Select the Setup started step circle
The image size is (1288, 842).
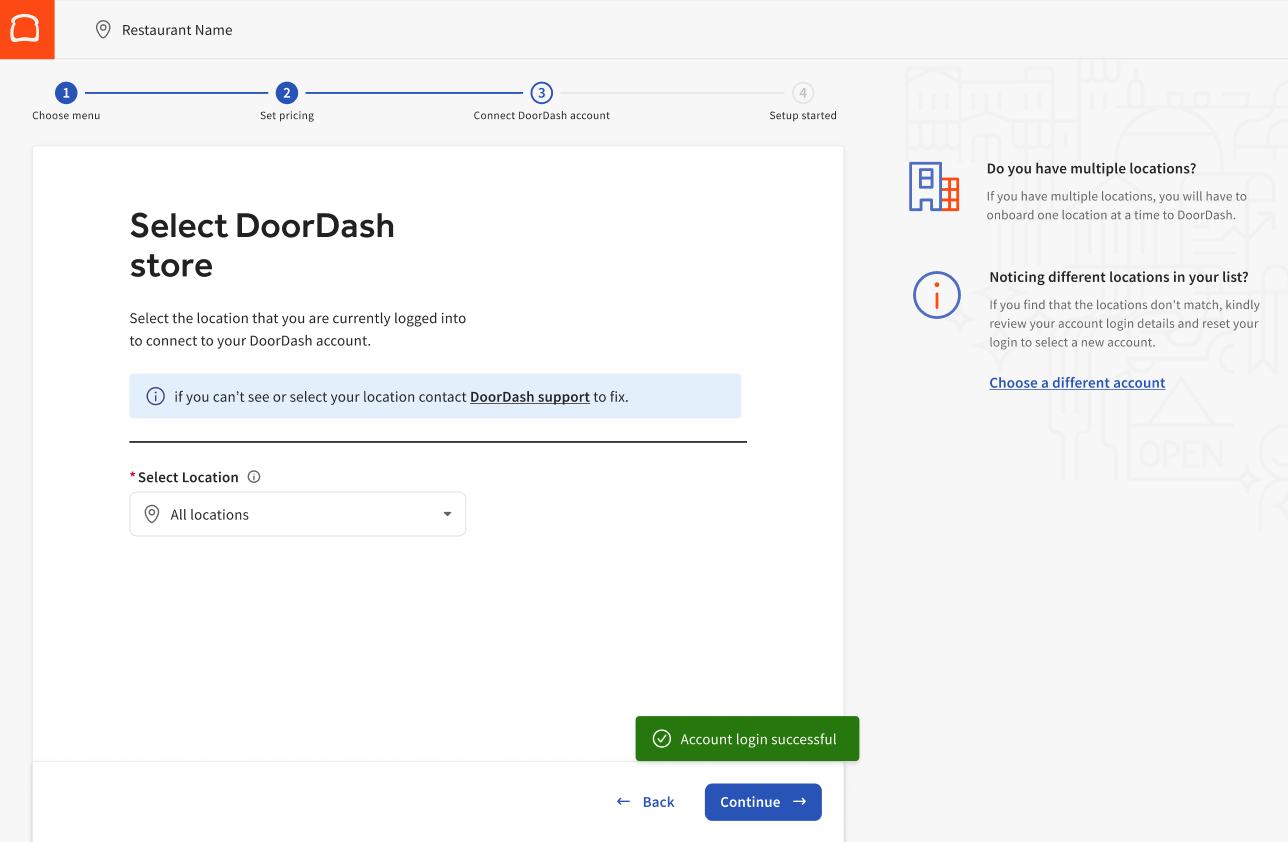[802, 92]
